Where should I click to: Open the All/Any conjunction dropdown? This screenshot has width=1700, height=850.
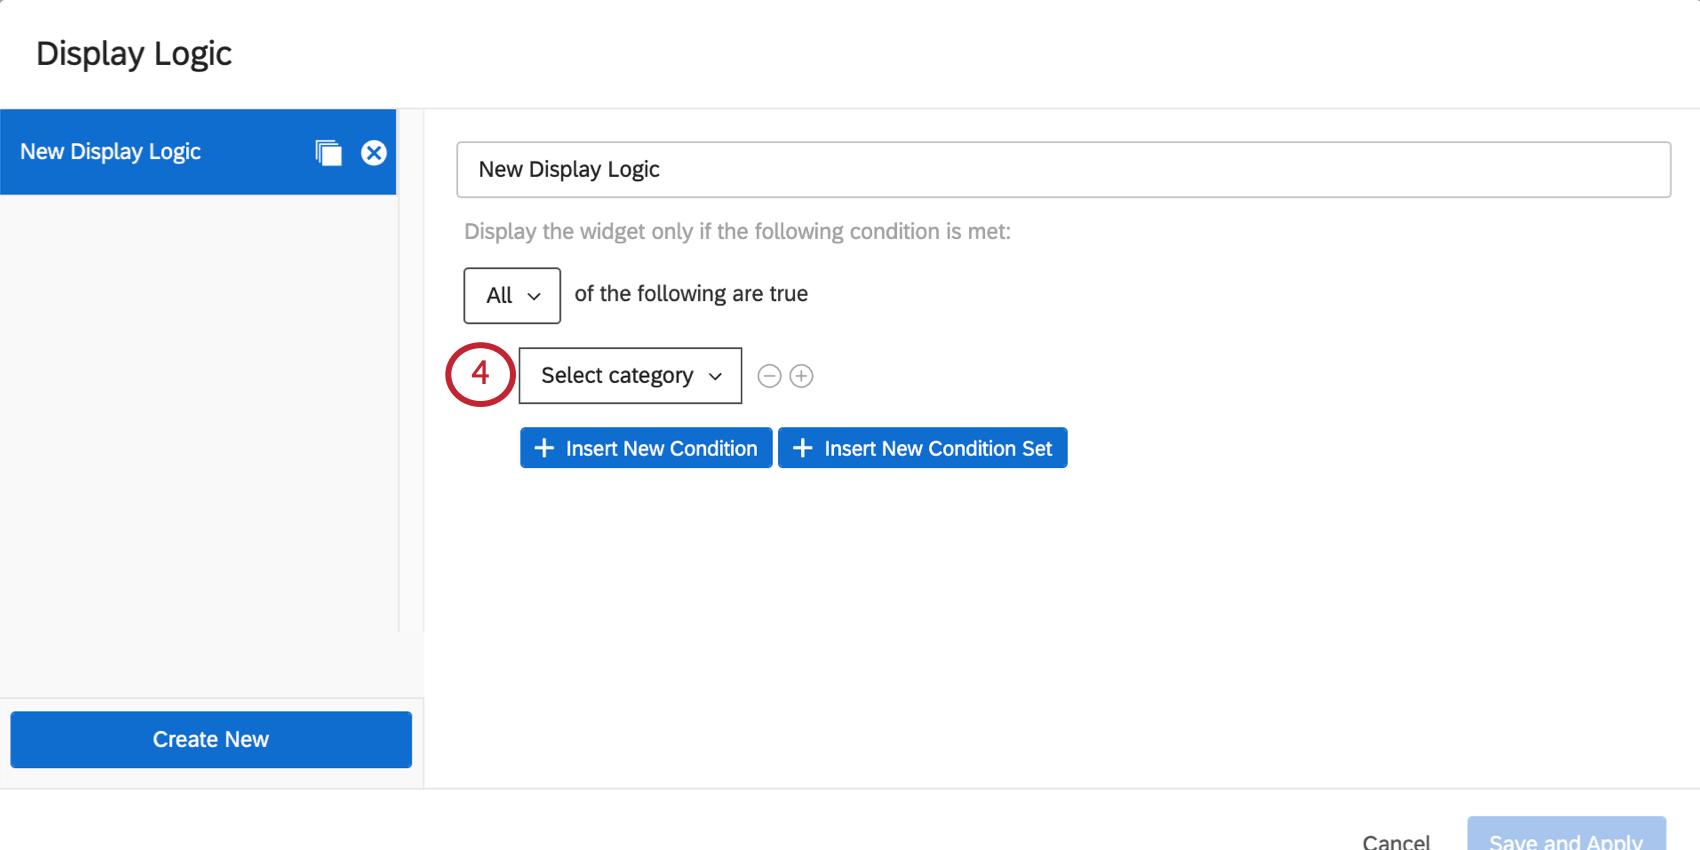tap(511, 295)
